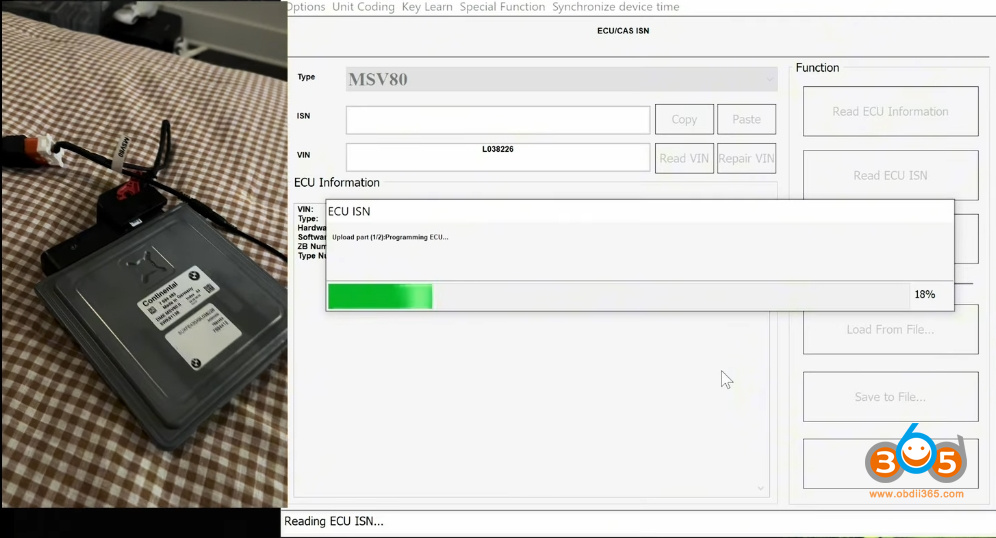The height and width of the screenshot is (538, 996).
Task: Click ECU Information panel scroll-down arrow
Action: pyautogui.click(x=761, y=489)
